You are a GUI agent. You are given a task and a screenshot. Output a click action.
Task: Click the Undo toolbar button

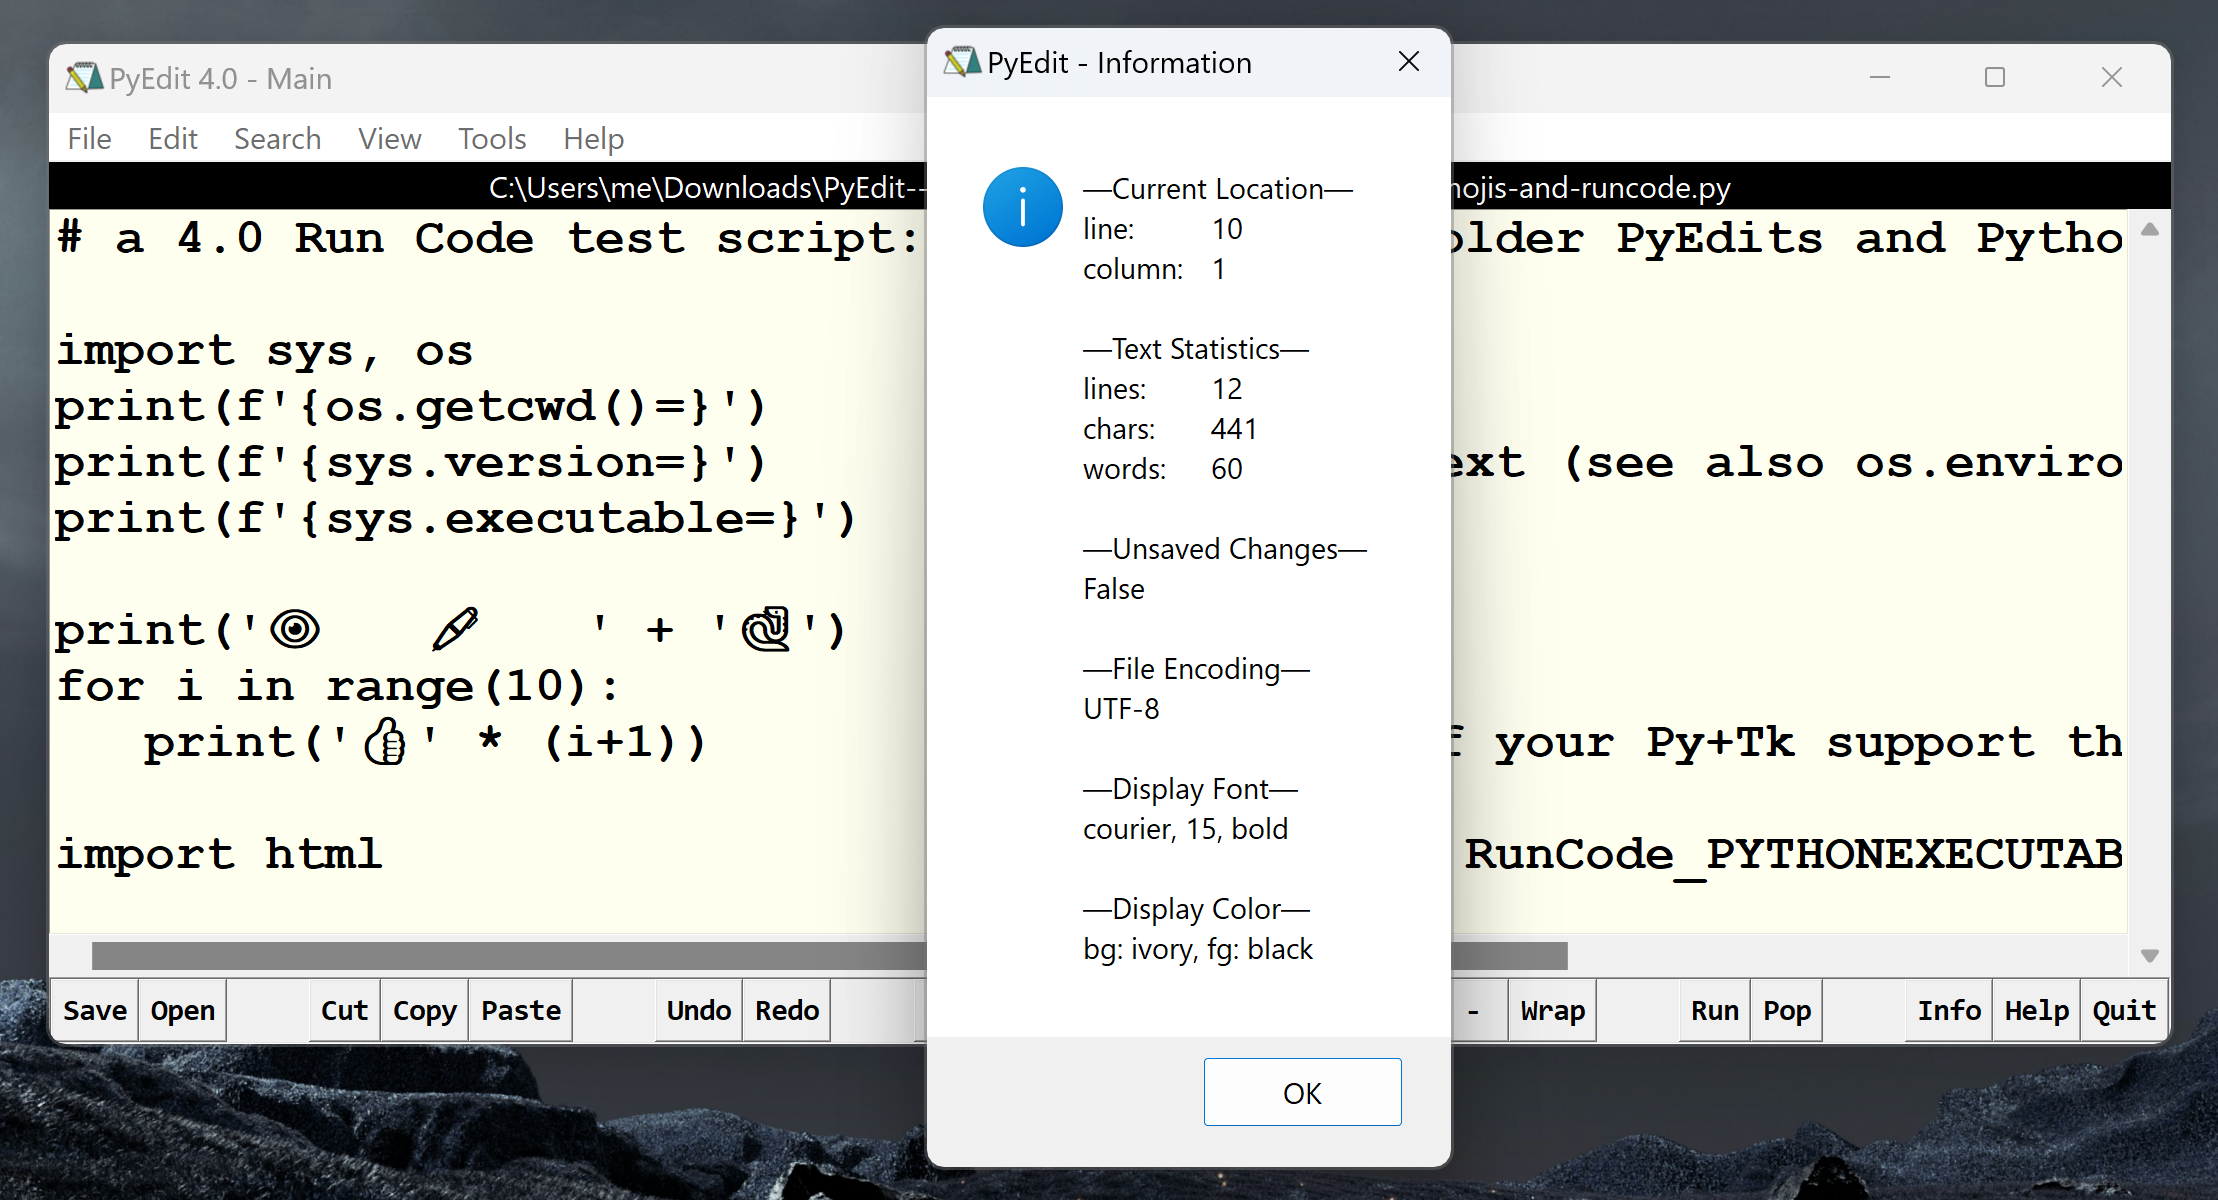[x=699, y=1010]
